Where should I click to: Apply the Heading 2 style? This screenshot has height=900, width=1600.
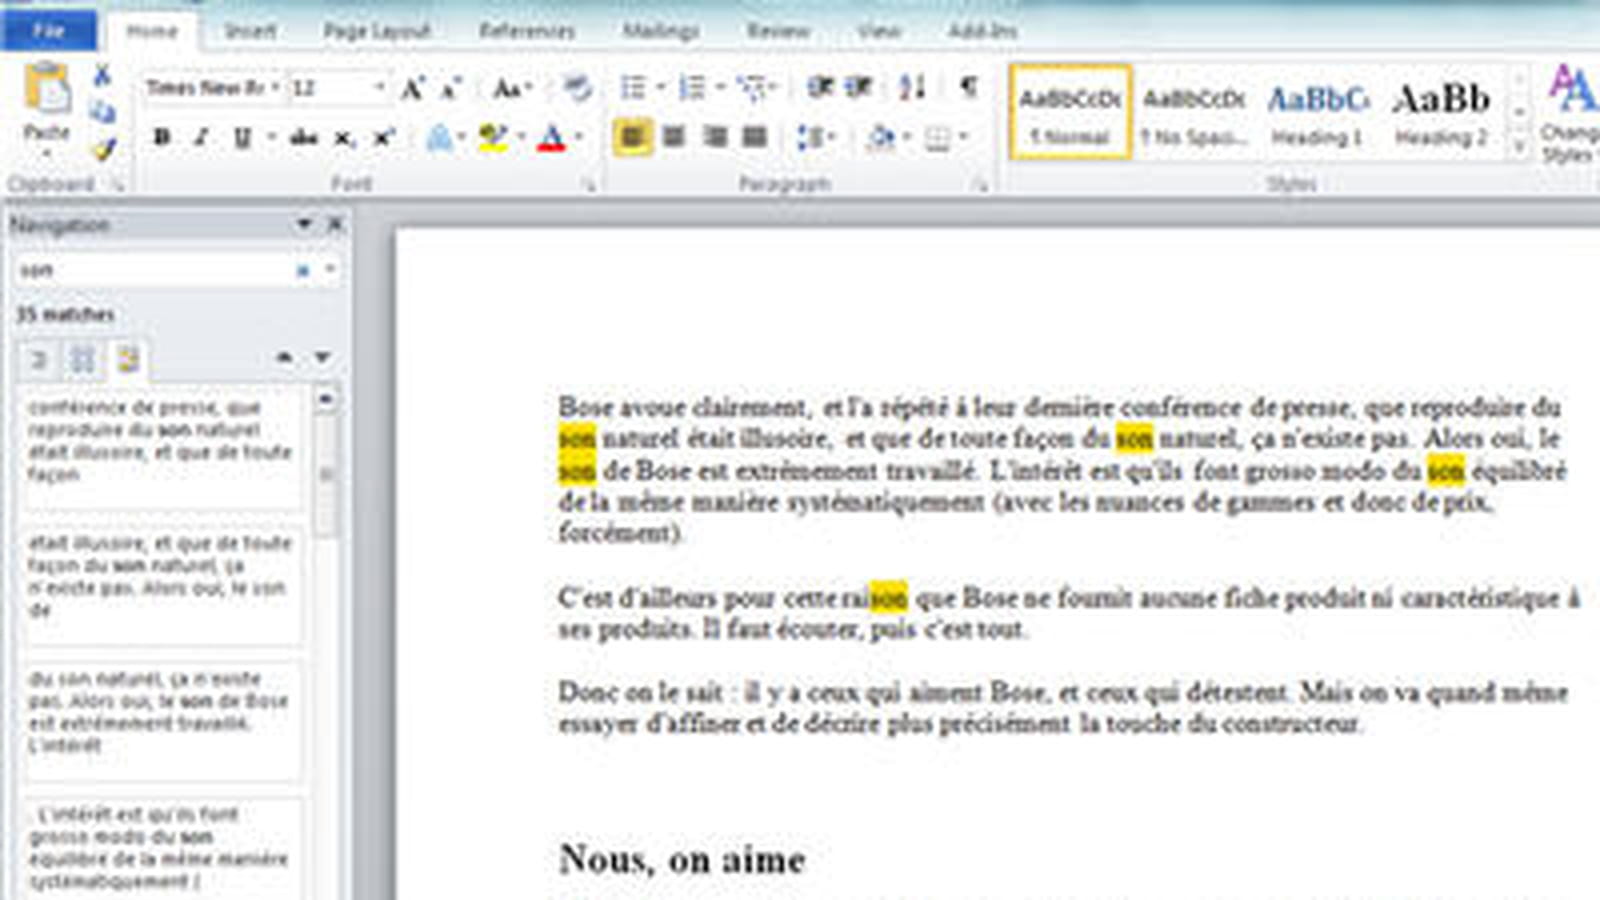click(x=1441, y=112)
